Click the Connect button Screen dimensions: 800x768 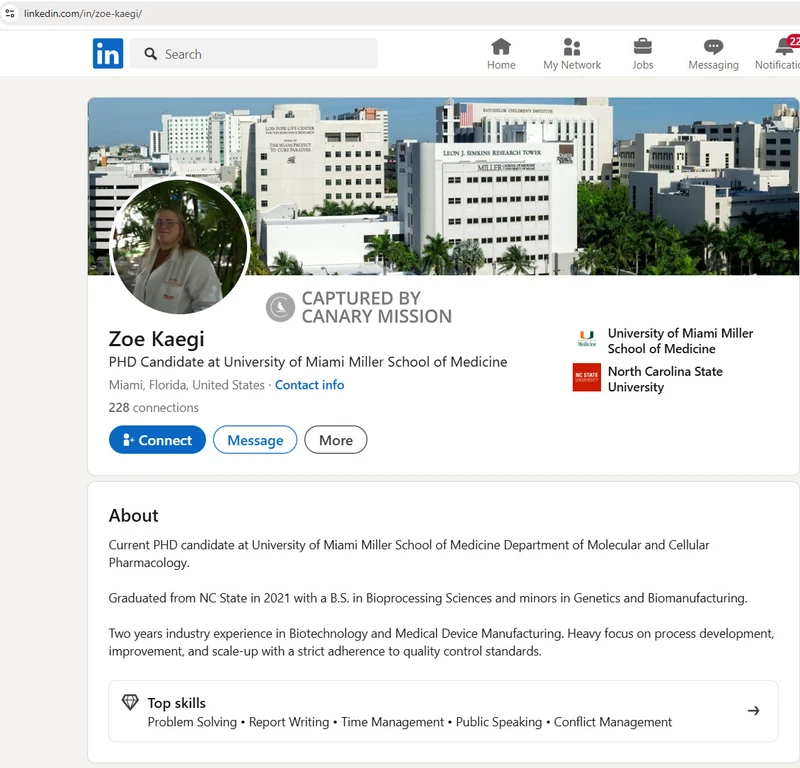tap(157, 440)
